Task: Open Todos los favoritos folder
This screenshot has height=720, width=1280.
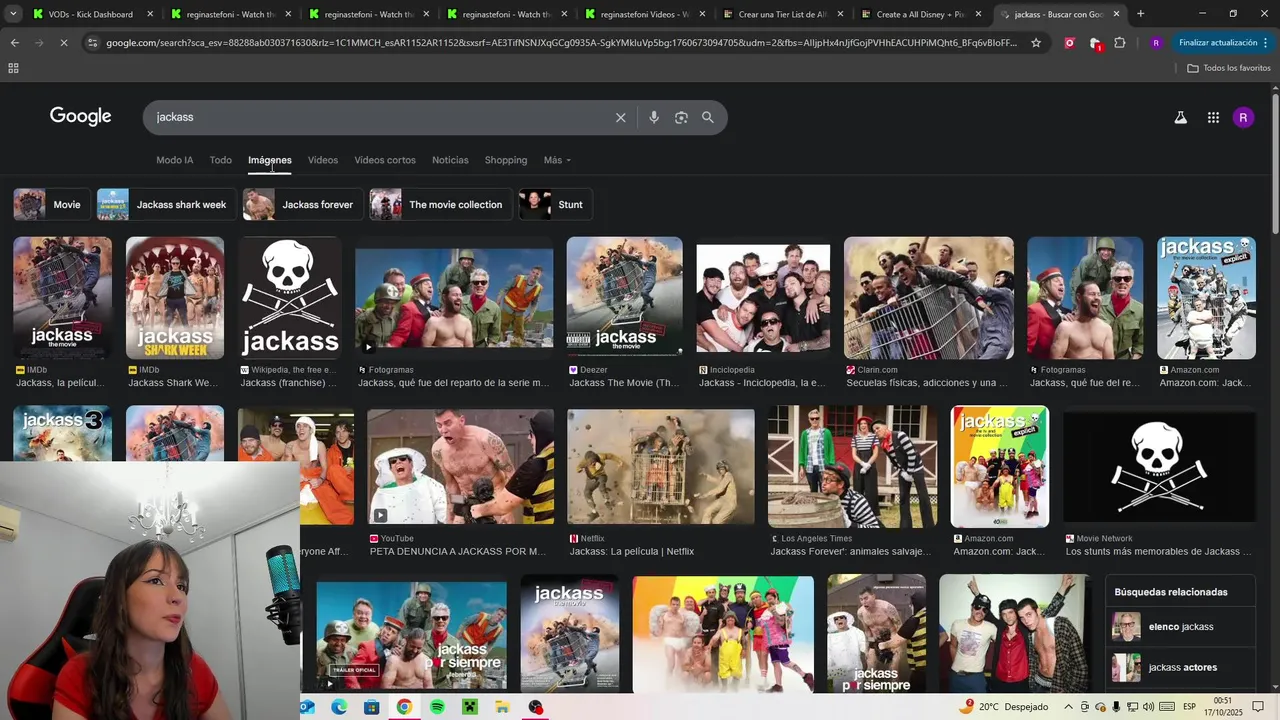Action: coord(1229,68)
